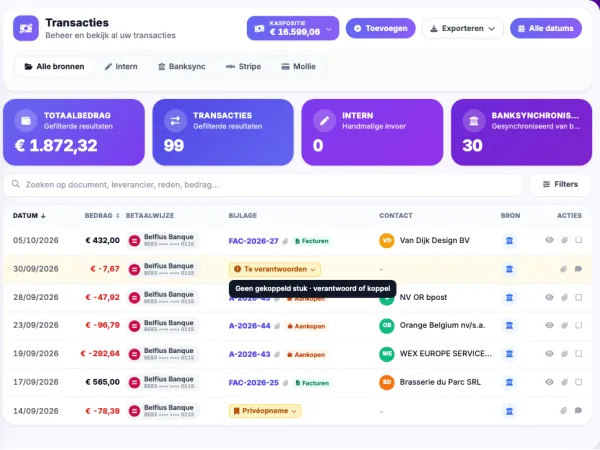Click bank source icon on € -78,39 row
The image size is (600, 450).
[509, 411]
